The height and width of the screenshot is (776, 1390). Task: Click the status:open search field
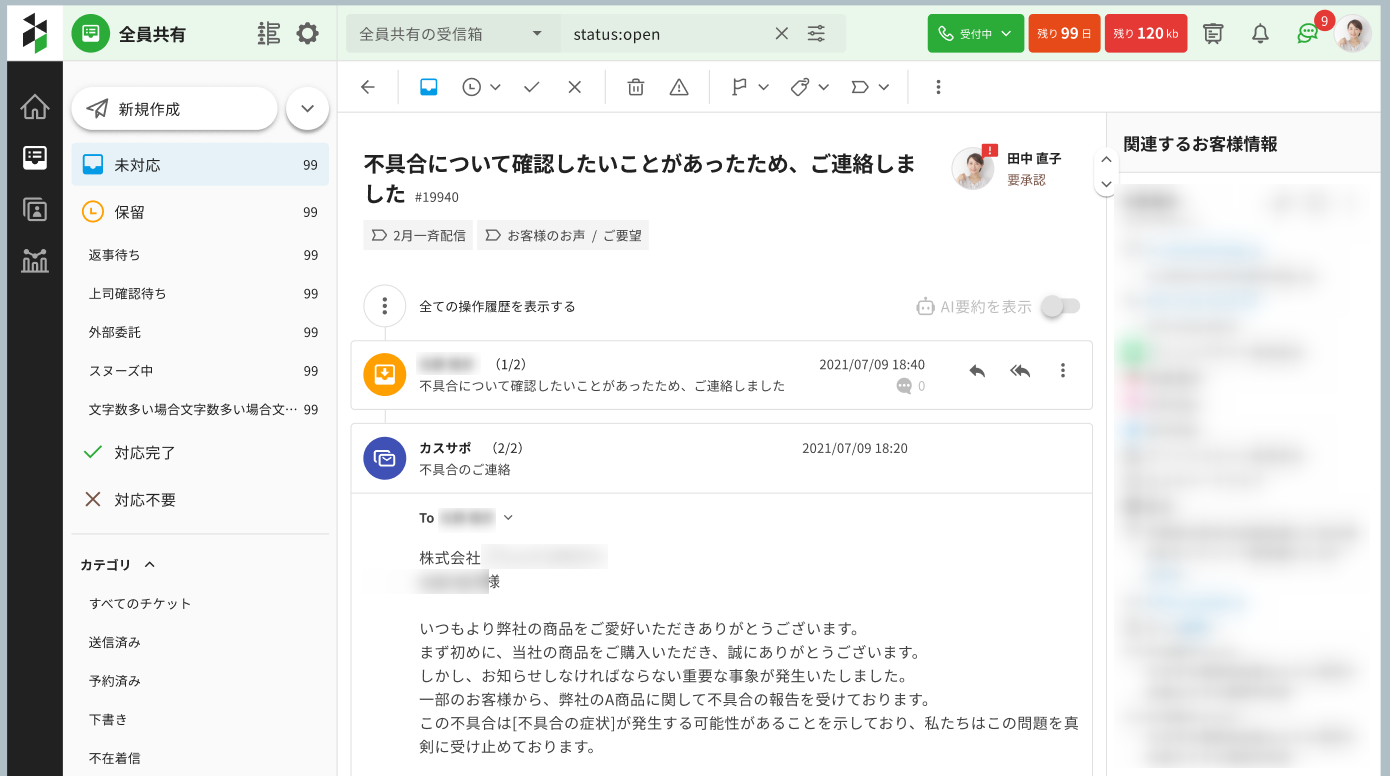[665, 33]
